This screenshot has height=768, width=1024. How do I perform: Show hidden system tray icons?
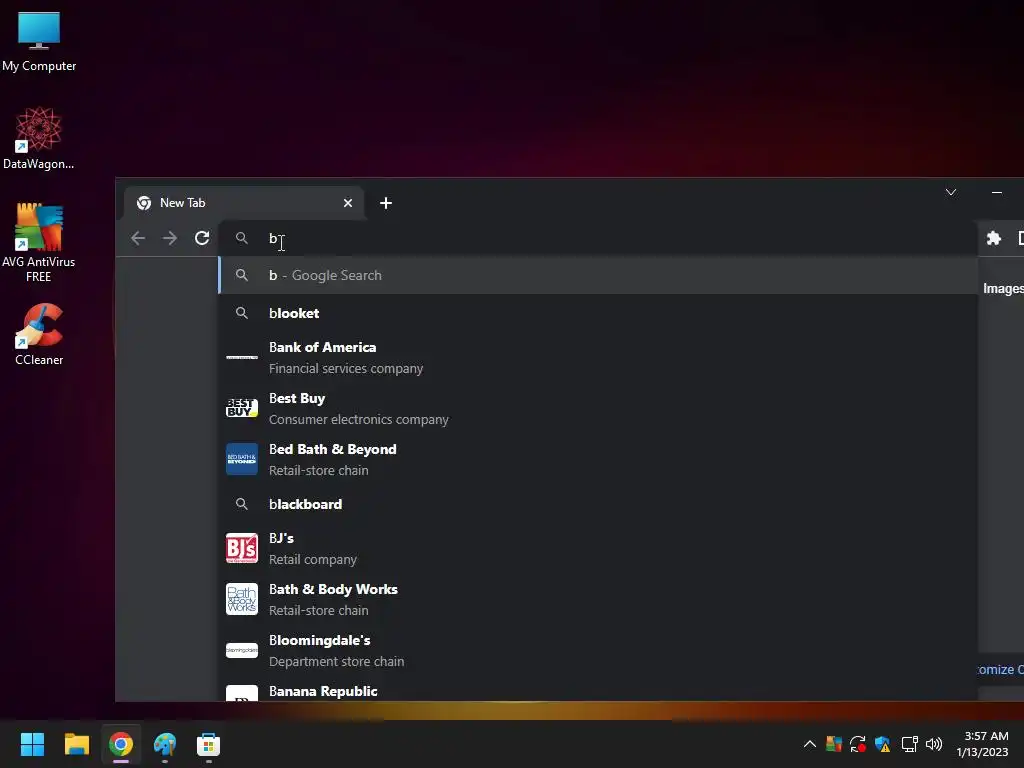[810, 744]
